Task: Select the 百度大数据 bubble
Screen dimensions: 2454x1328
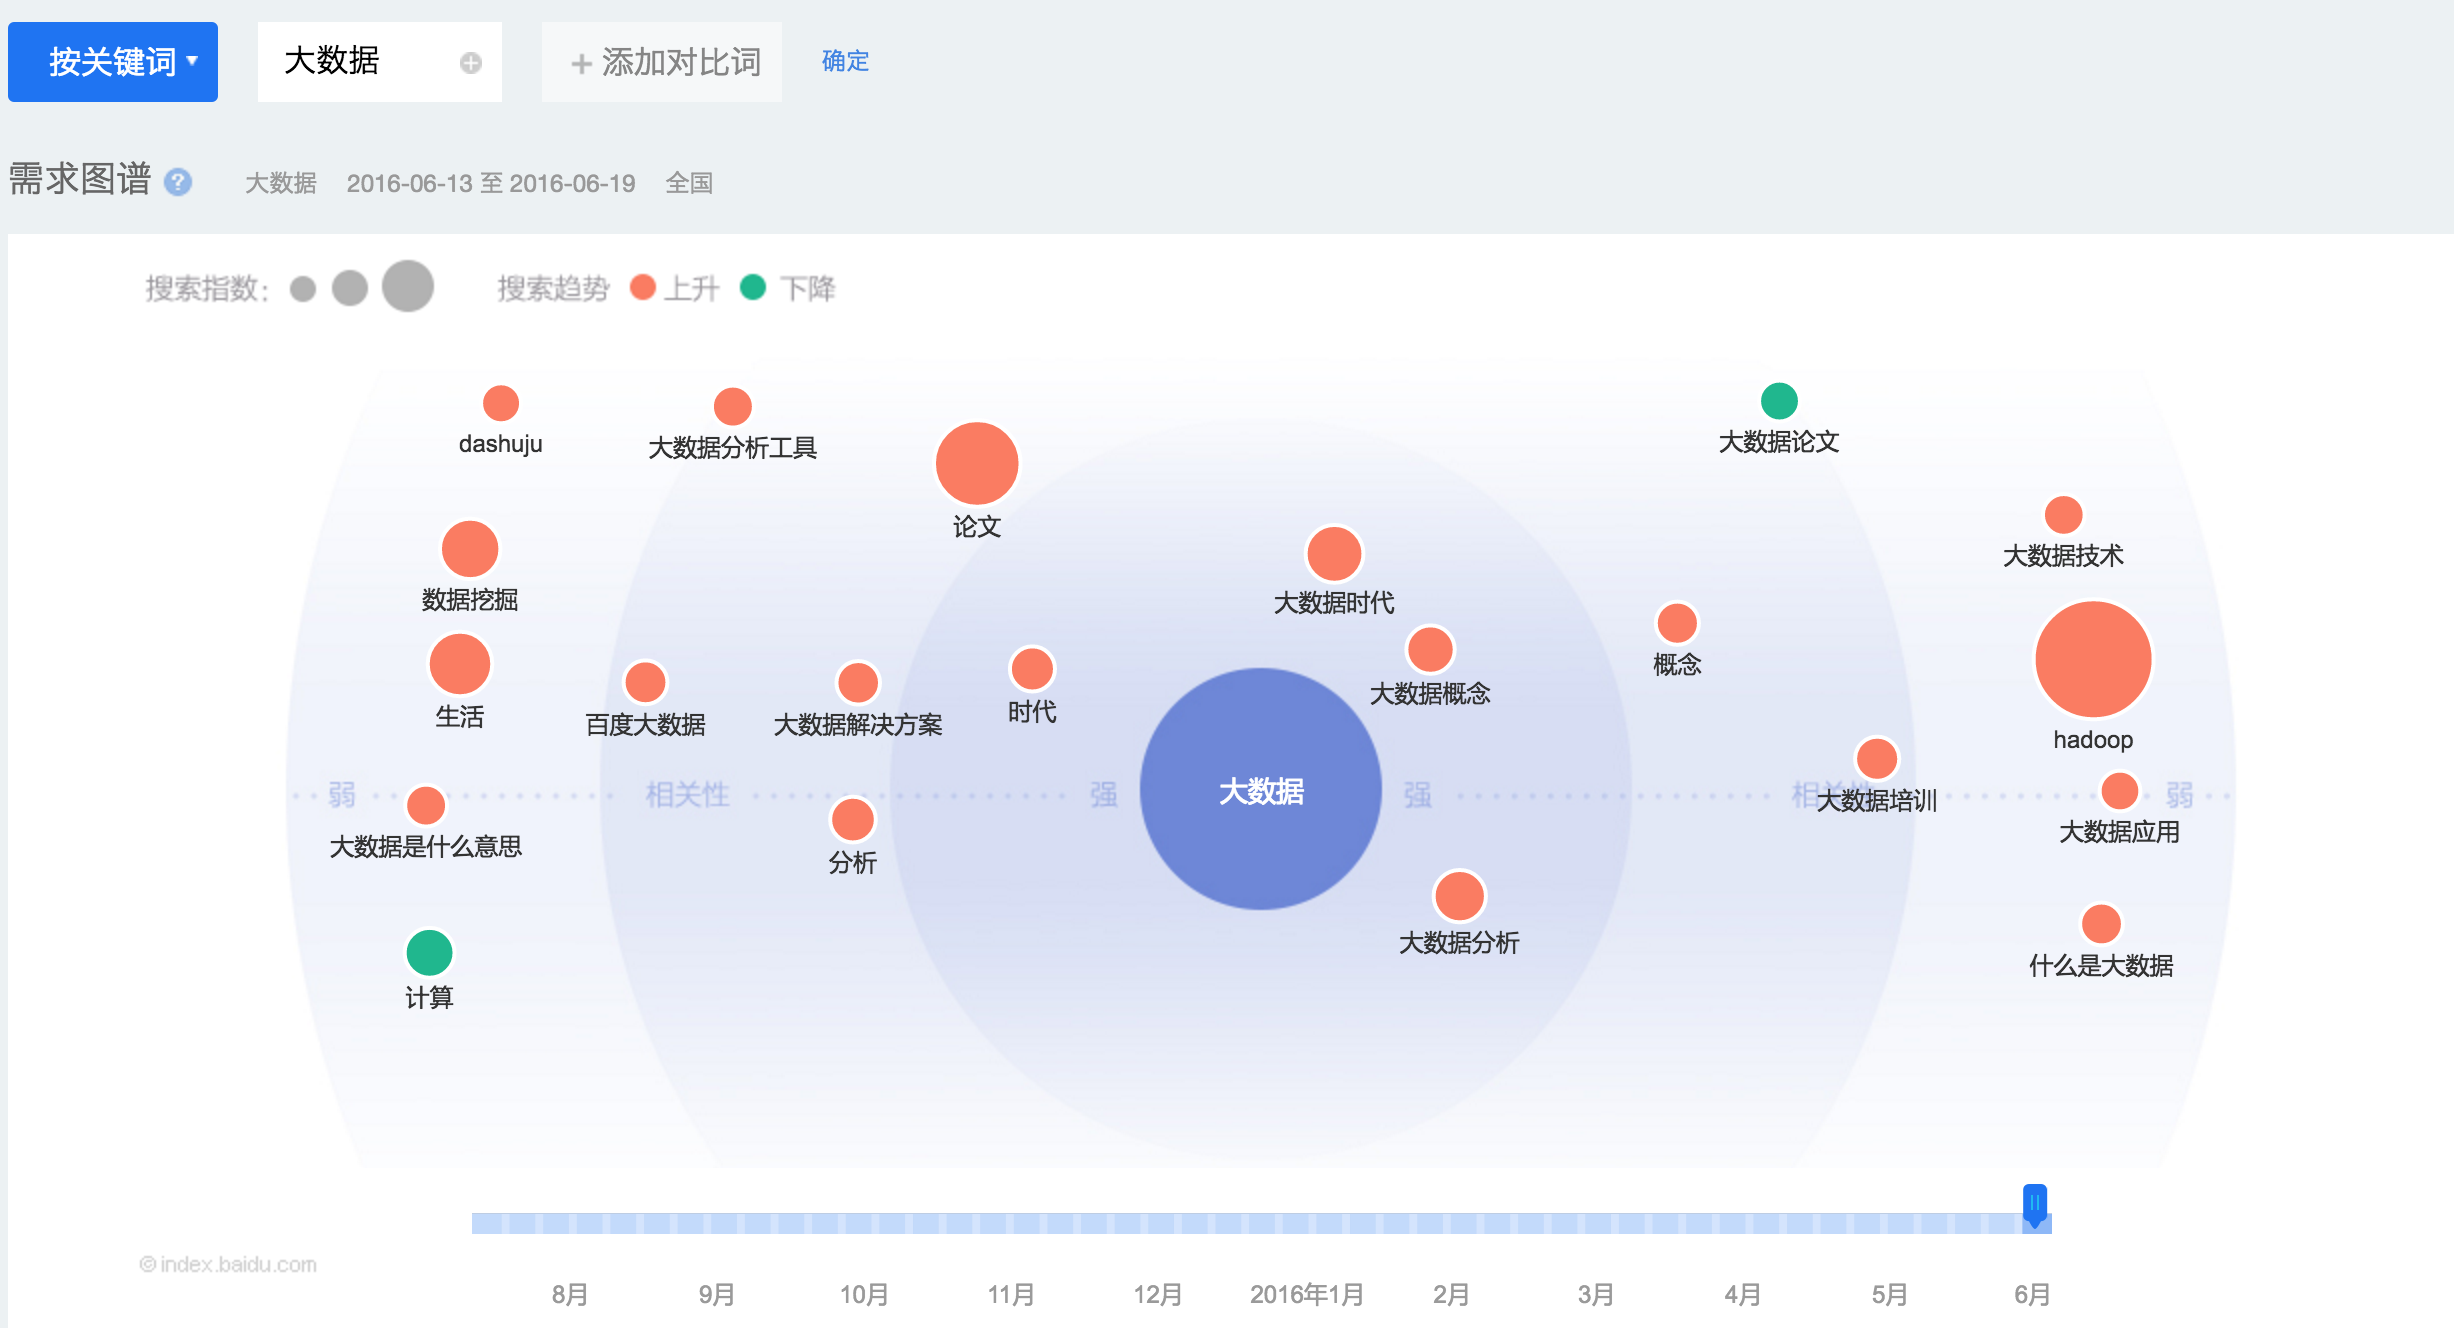Action: coord(645,682)
